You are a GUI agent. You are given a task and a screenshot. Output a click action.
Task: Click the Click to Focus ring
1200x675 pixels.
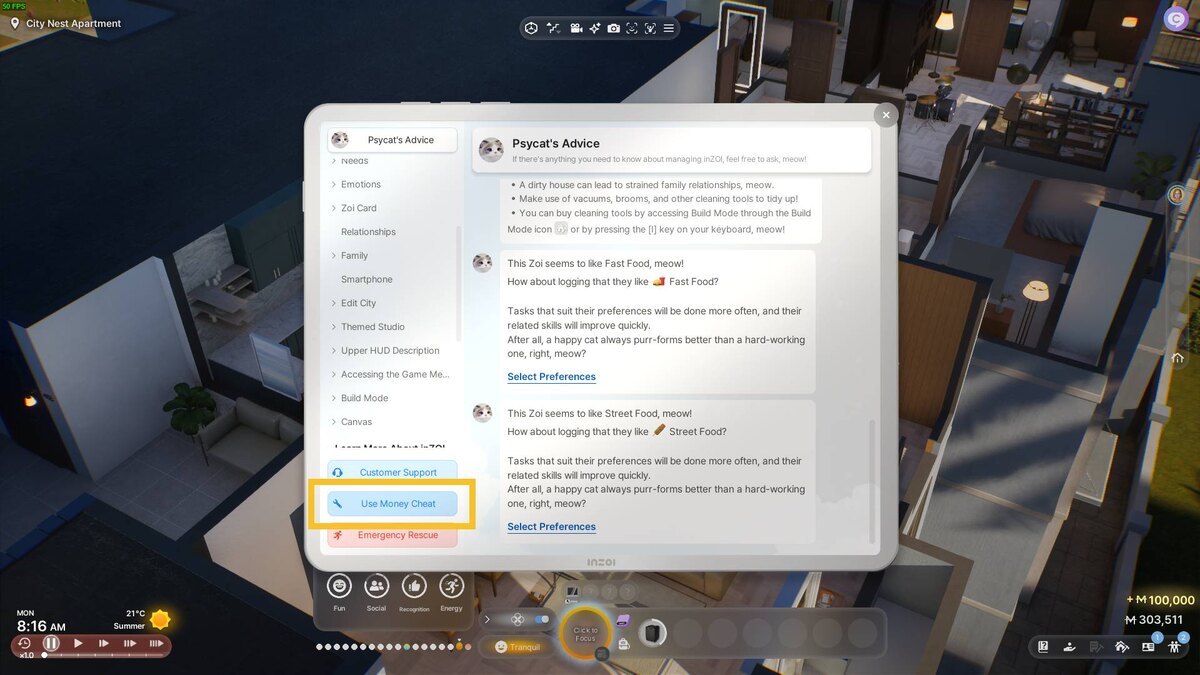click(585, 634)
